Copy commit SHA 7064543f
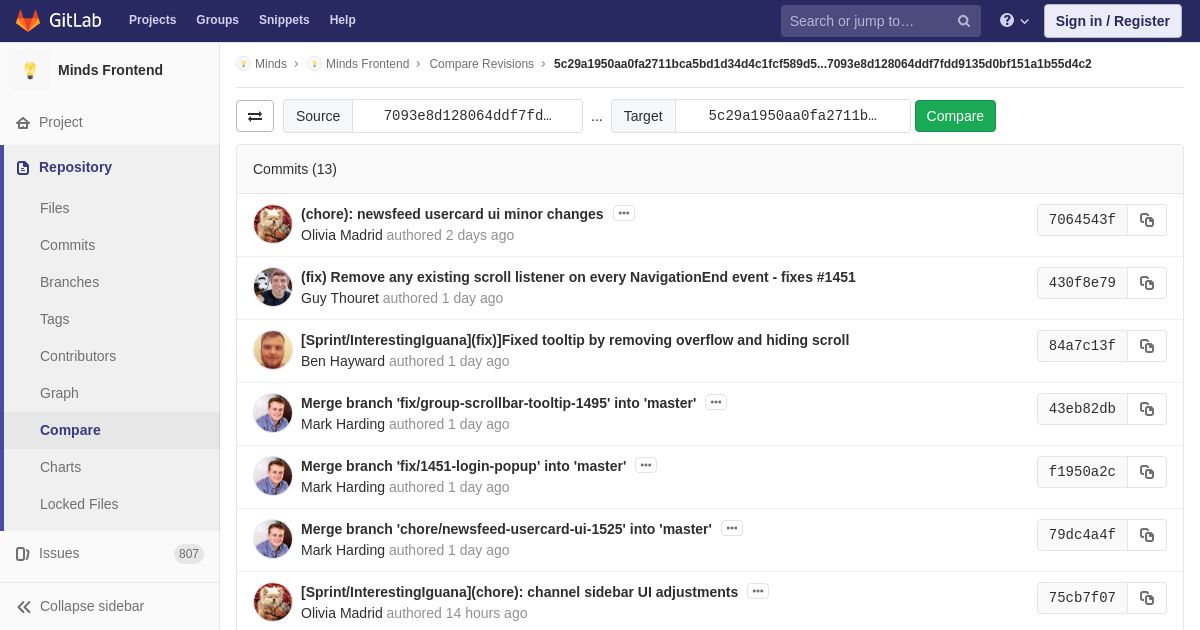Viewport: 1200px width, 630px height. (1147, 220)
